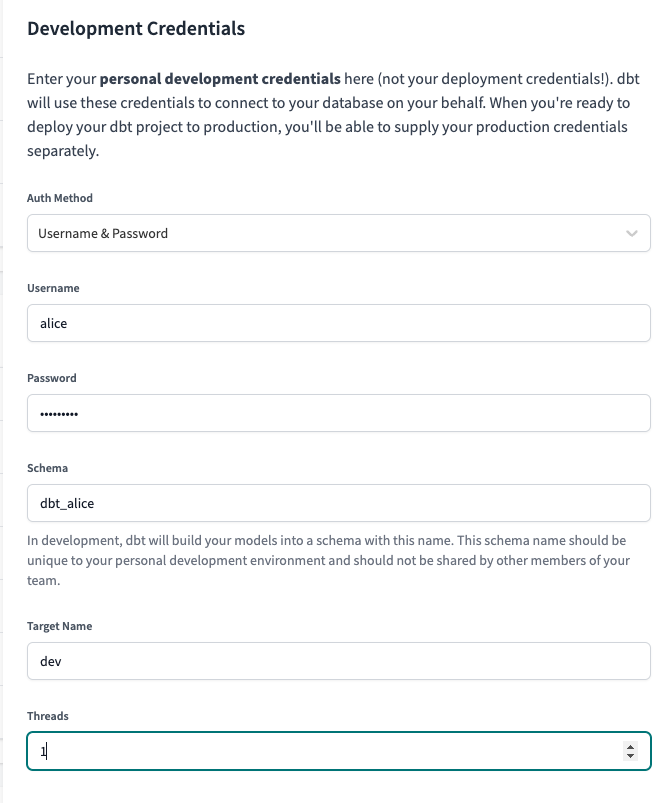Click the masked password dots

click(x=60, y=412)
